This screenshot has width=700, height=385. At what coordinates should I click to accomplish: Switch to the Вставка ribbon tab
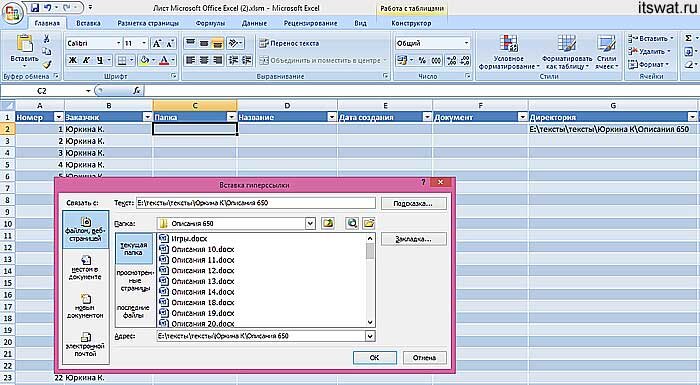88,23
